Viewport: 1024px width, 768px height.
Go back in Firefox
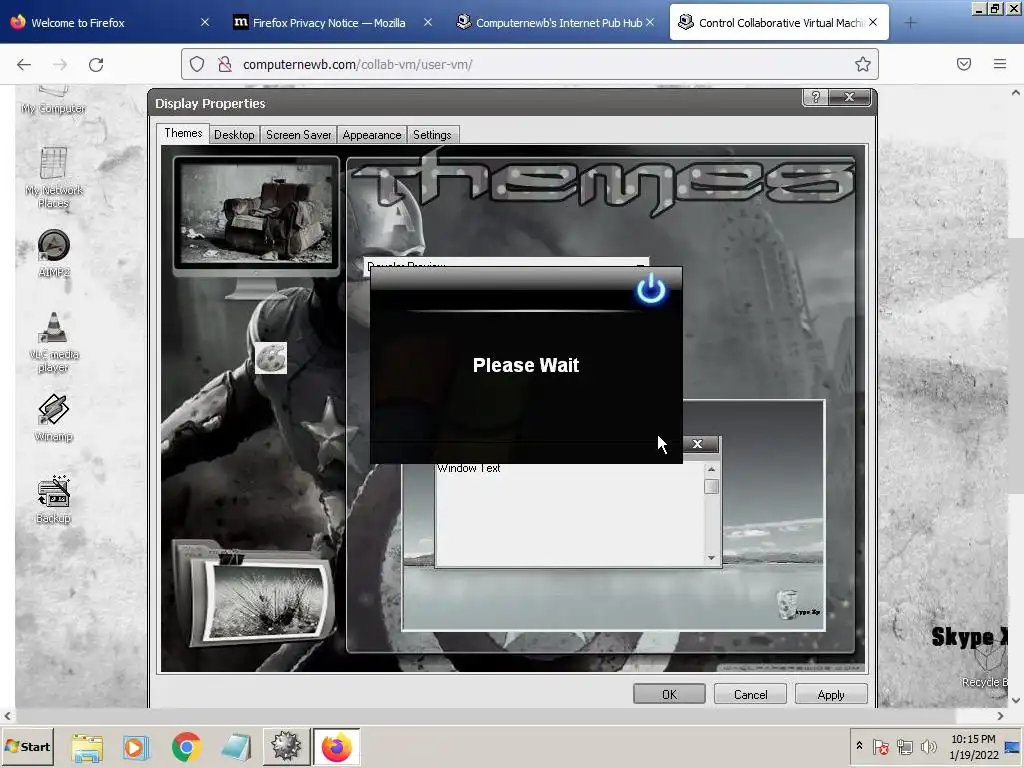(24, 64)
